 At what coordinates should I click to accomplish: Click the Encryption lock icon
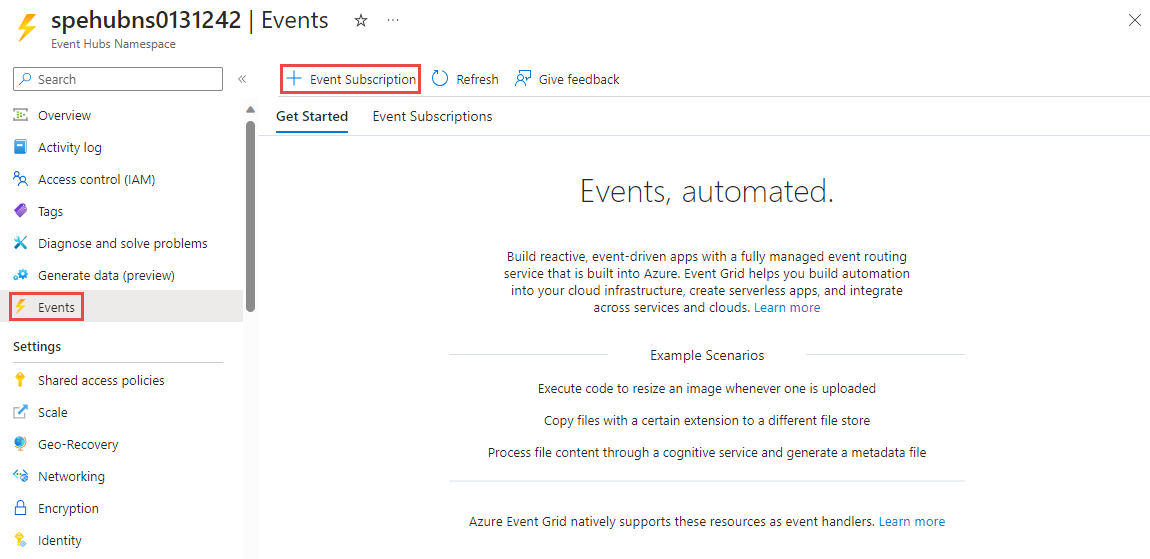[20, 508]
